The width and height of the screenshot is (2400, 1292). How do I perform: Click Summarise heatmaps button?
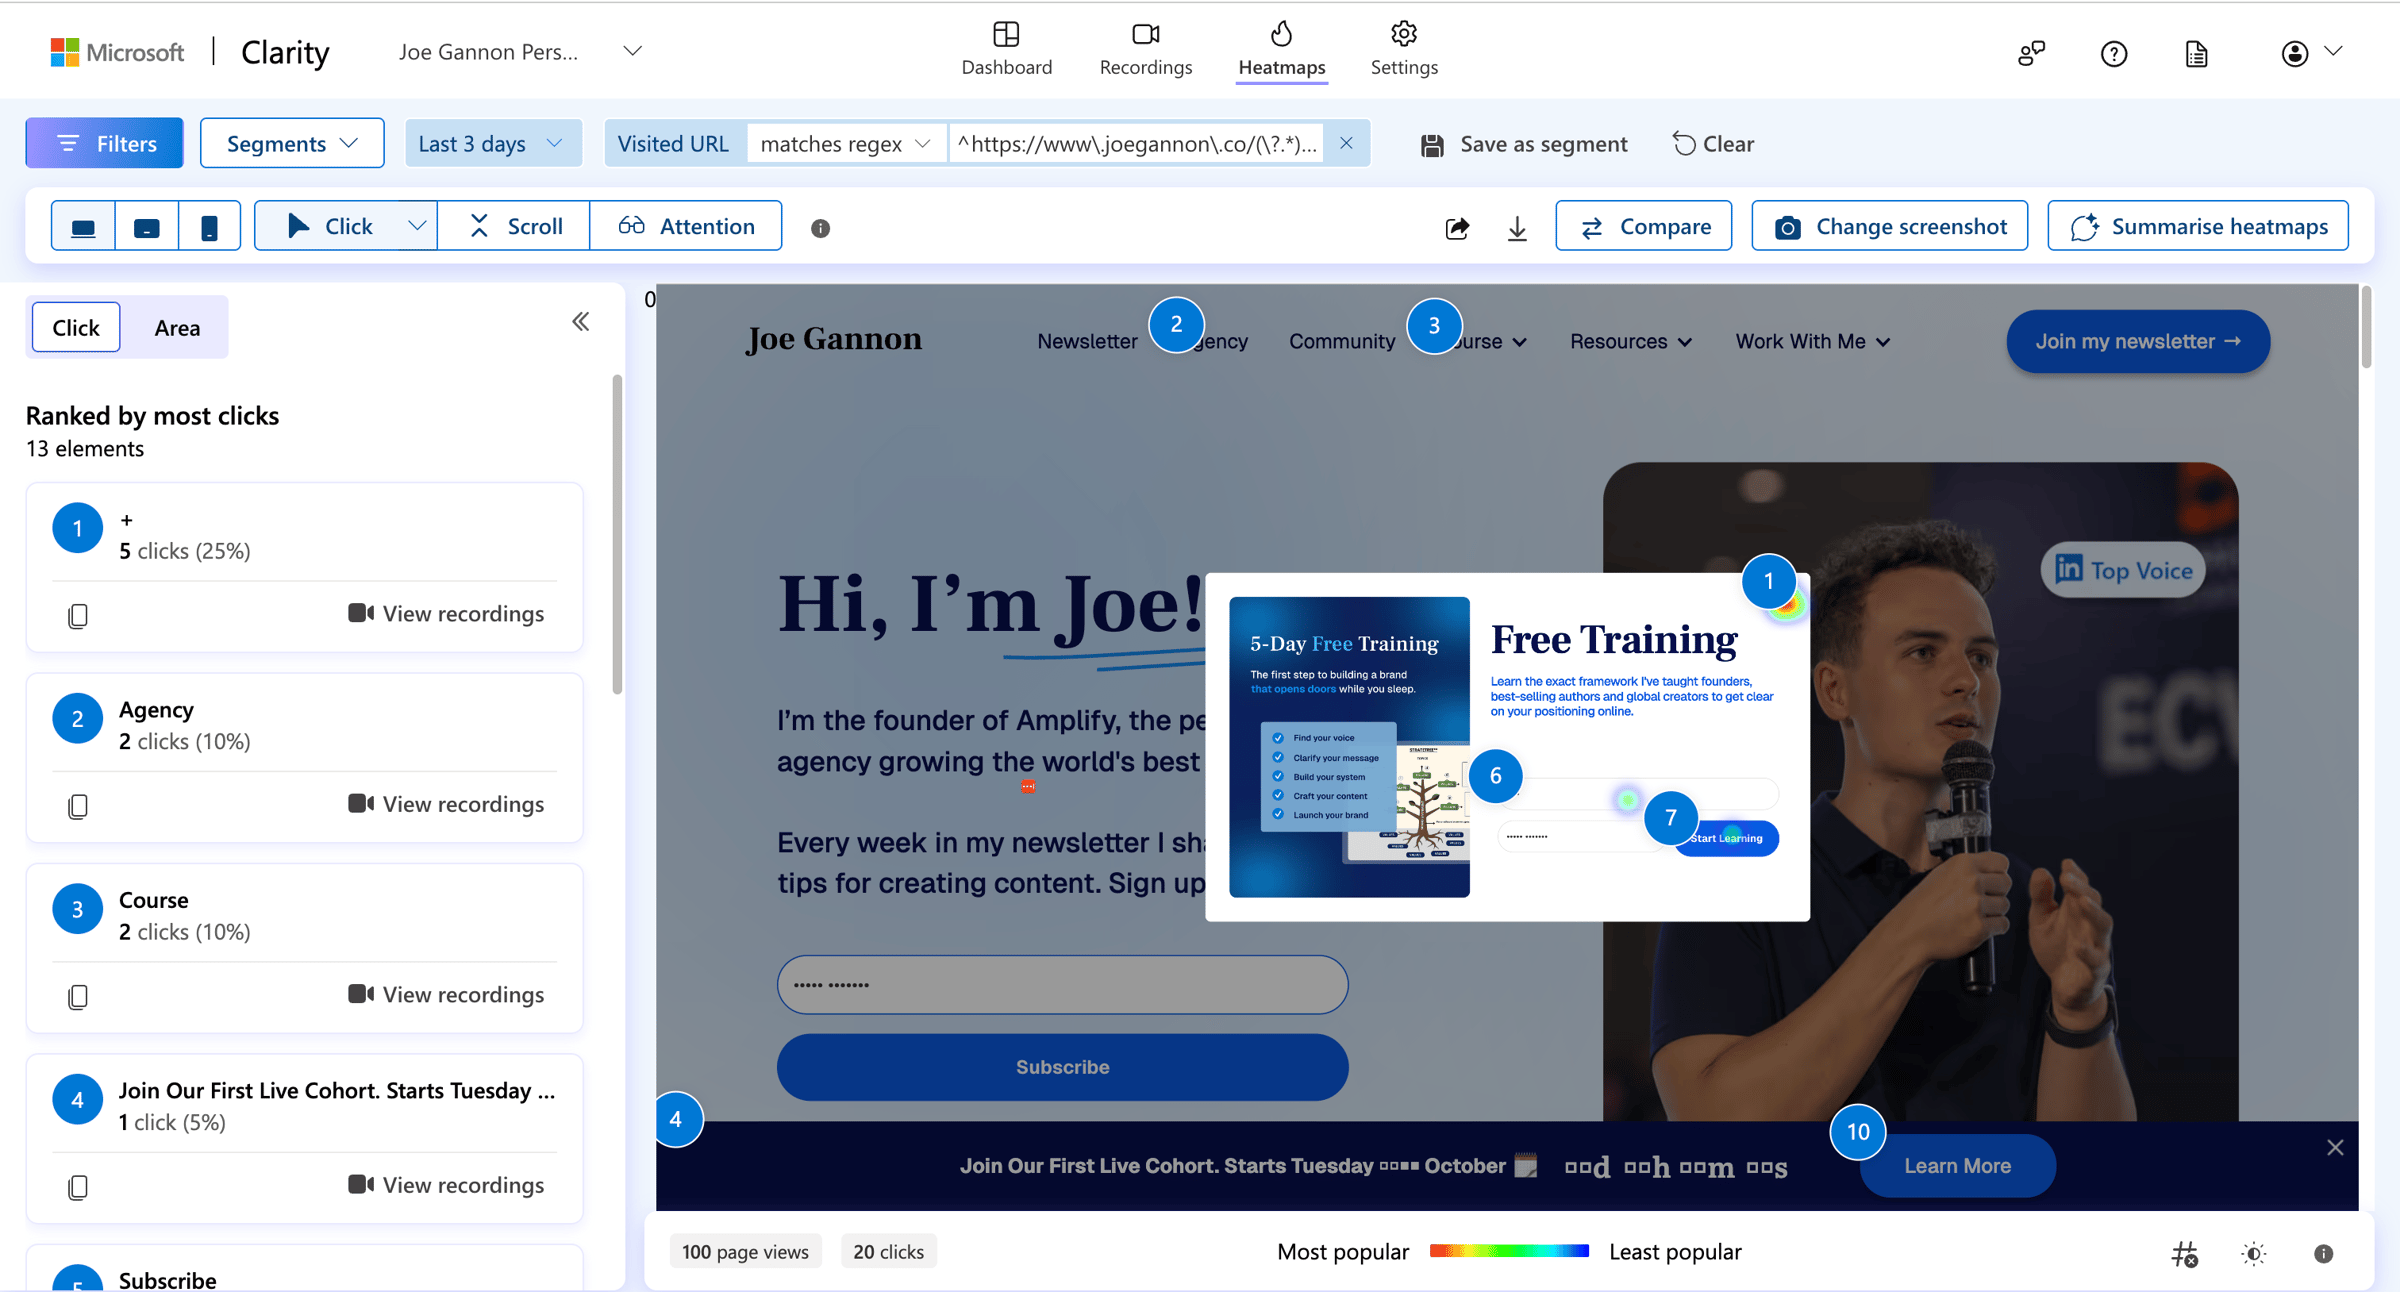pos(2197,226)
